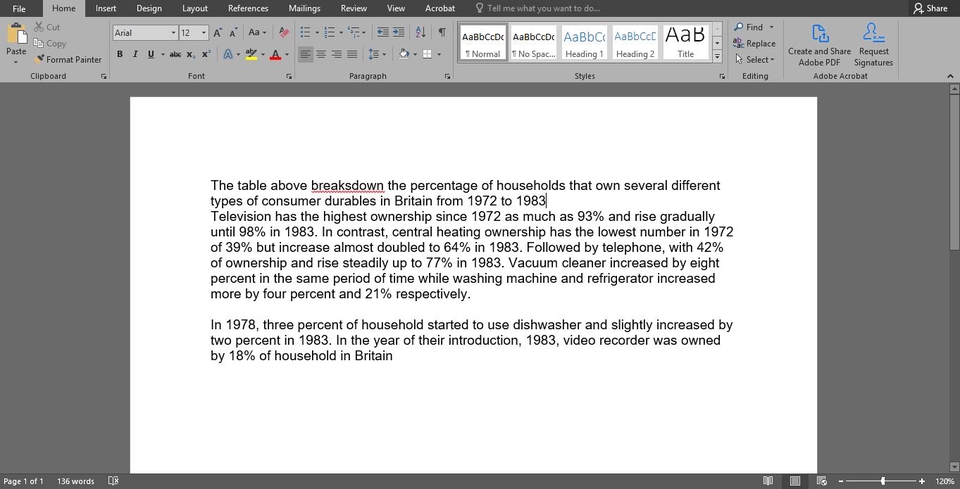Viewport: 960px width, 489px height.
Task: Click the Borders grid icon
Action: 427,54
